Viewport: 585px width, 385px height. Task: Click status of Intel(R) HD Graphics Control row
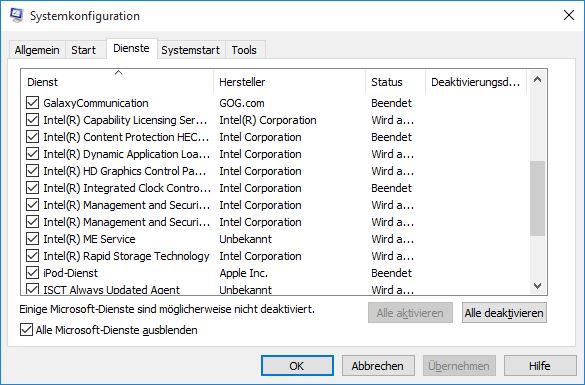(392, 171)
